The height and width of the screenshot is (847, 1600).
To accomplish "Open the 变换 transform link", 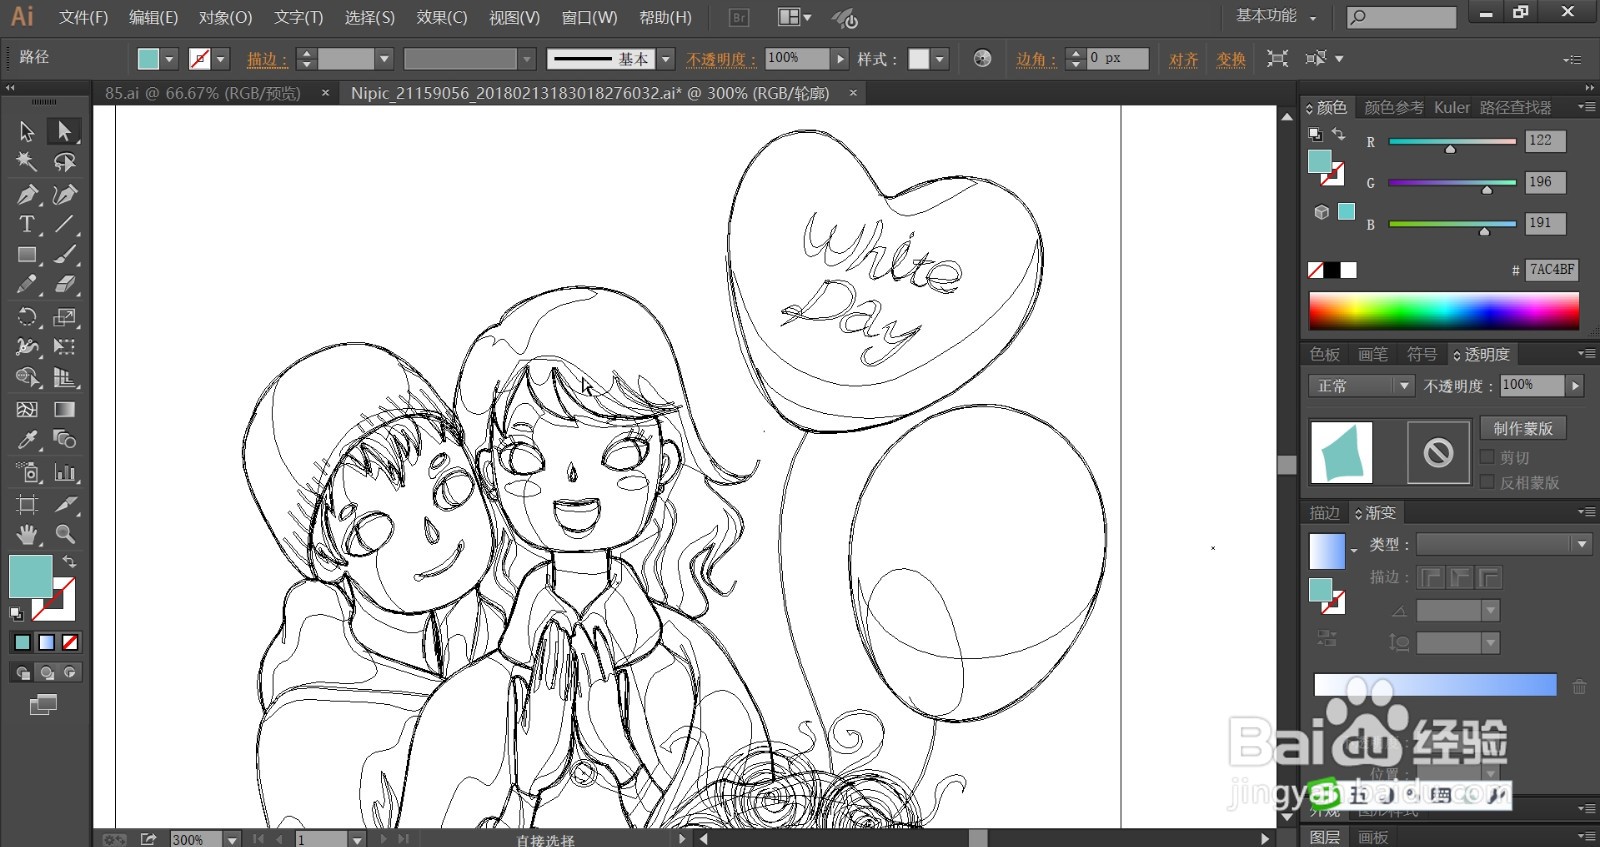I will (1231, 59).
